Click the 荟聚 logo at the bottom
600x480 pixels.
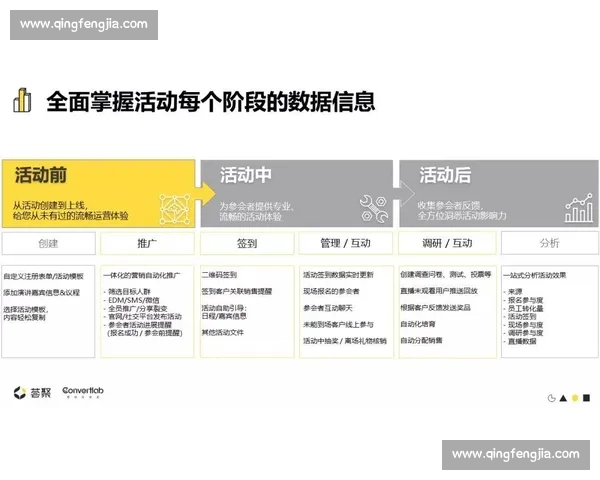(x=32, y=392)
